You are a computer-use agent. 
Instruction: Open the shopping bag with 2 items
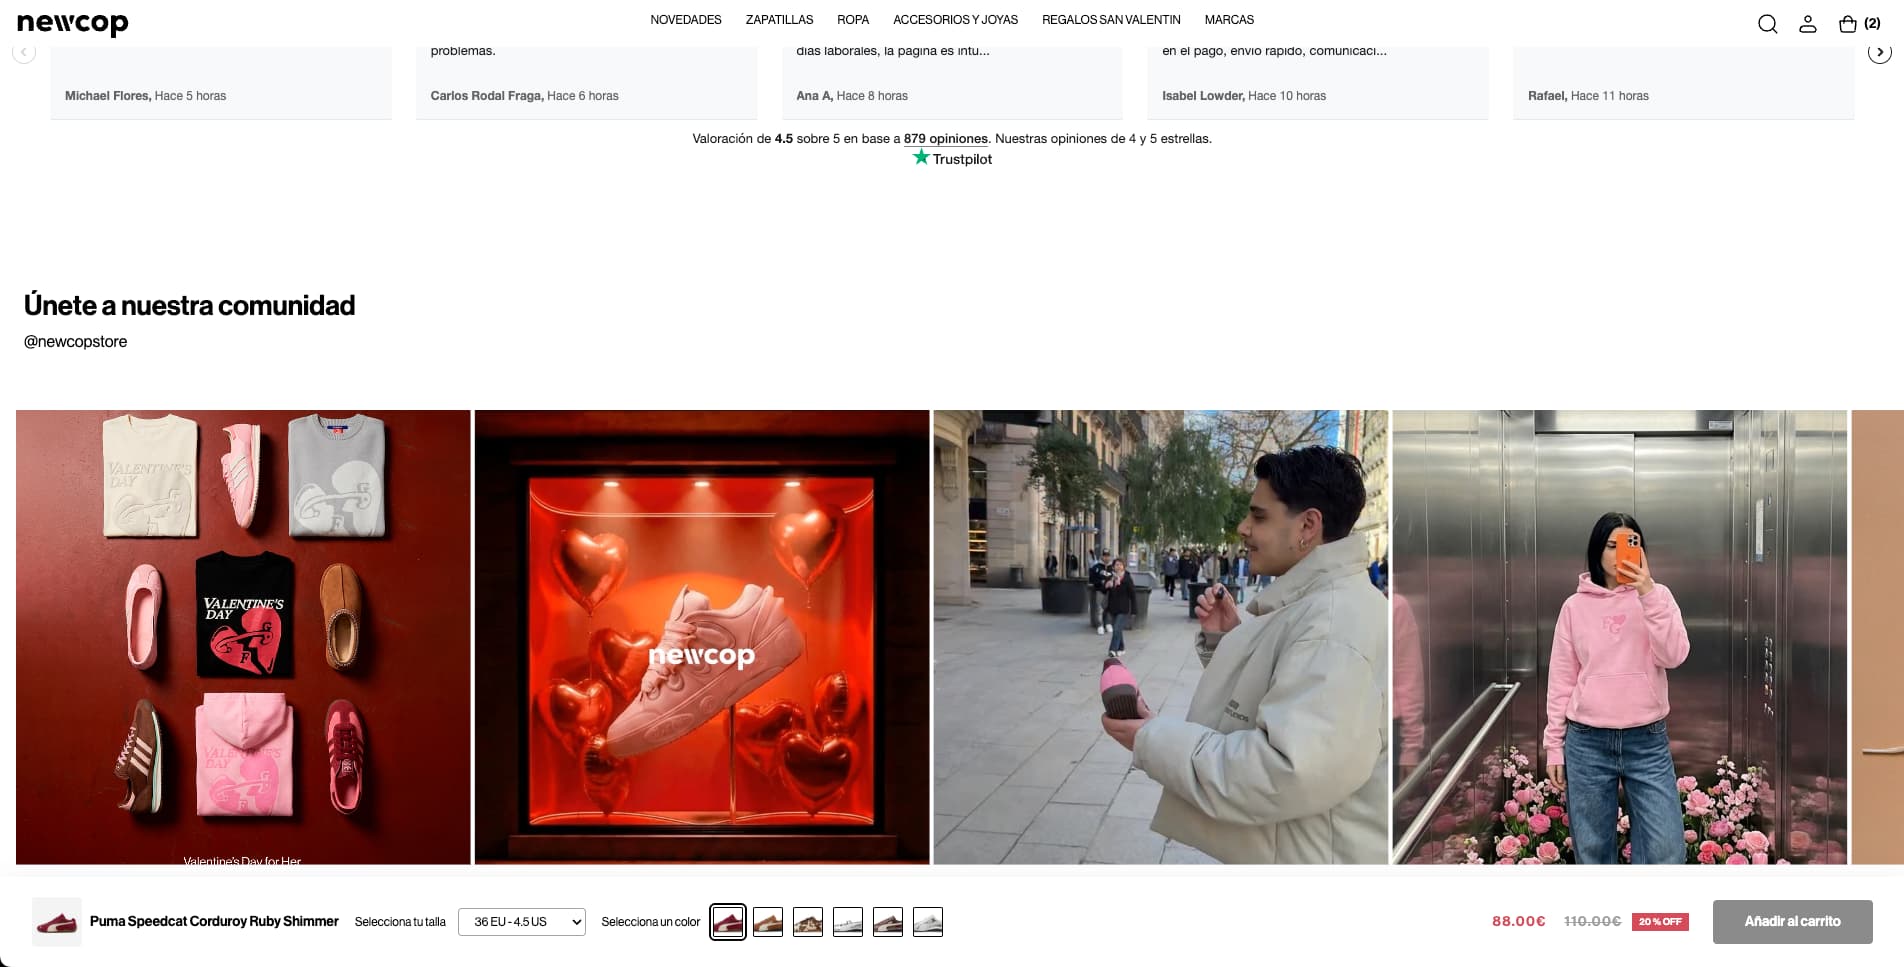click(x=1848, y=23)
